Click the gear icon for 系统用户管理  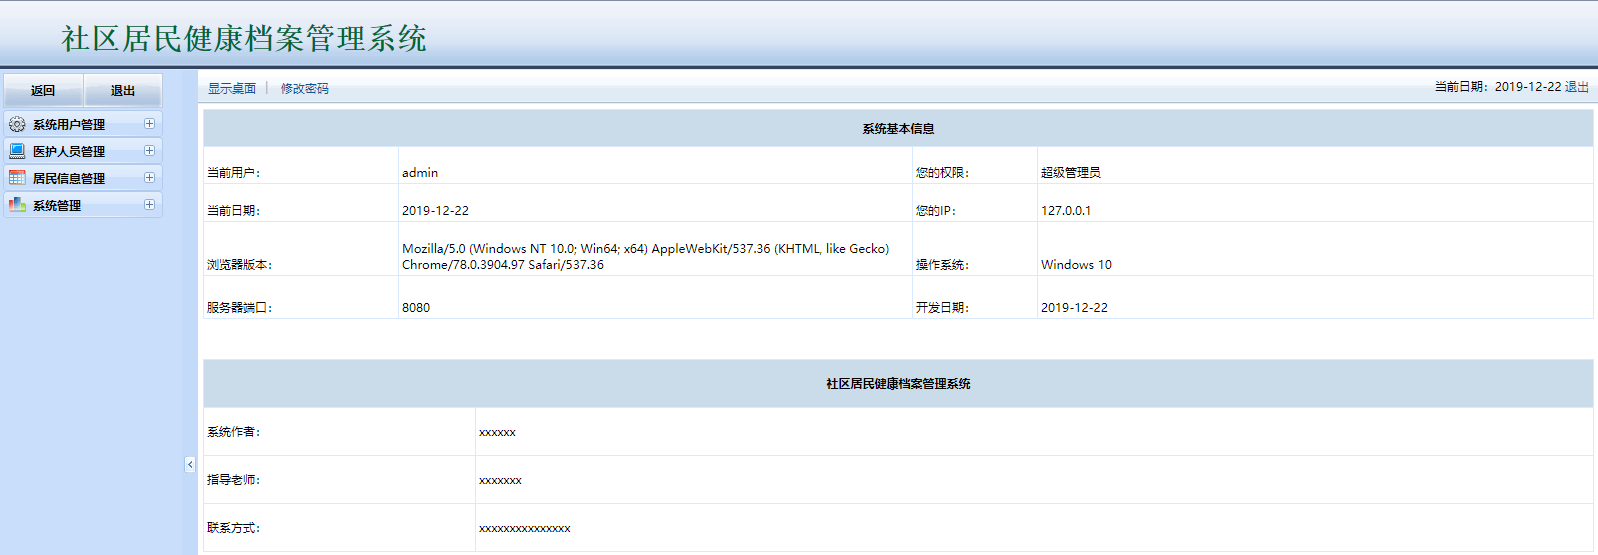[x=17, y=124]
